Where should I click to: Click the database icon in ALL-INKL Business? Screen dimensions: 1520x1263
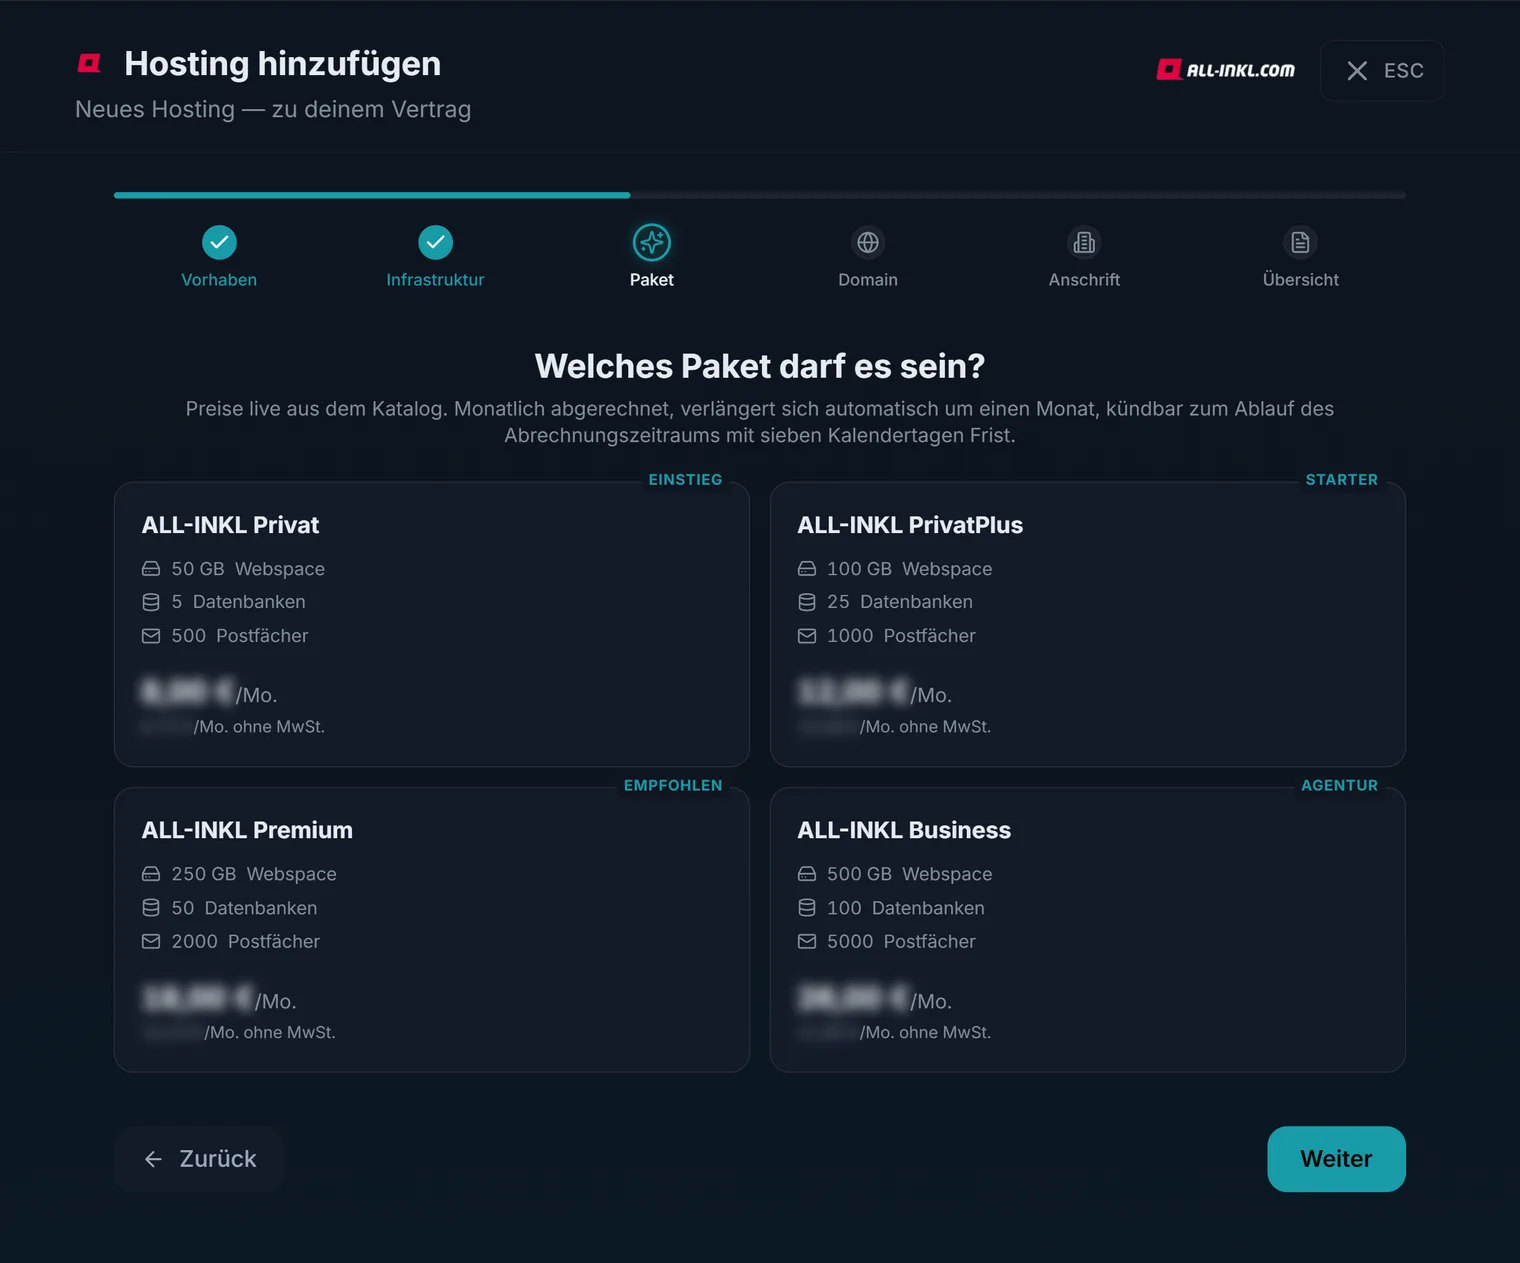tap(807, 908)
